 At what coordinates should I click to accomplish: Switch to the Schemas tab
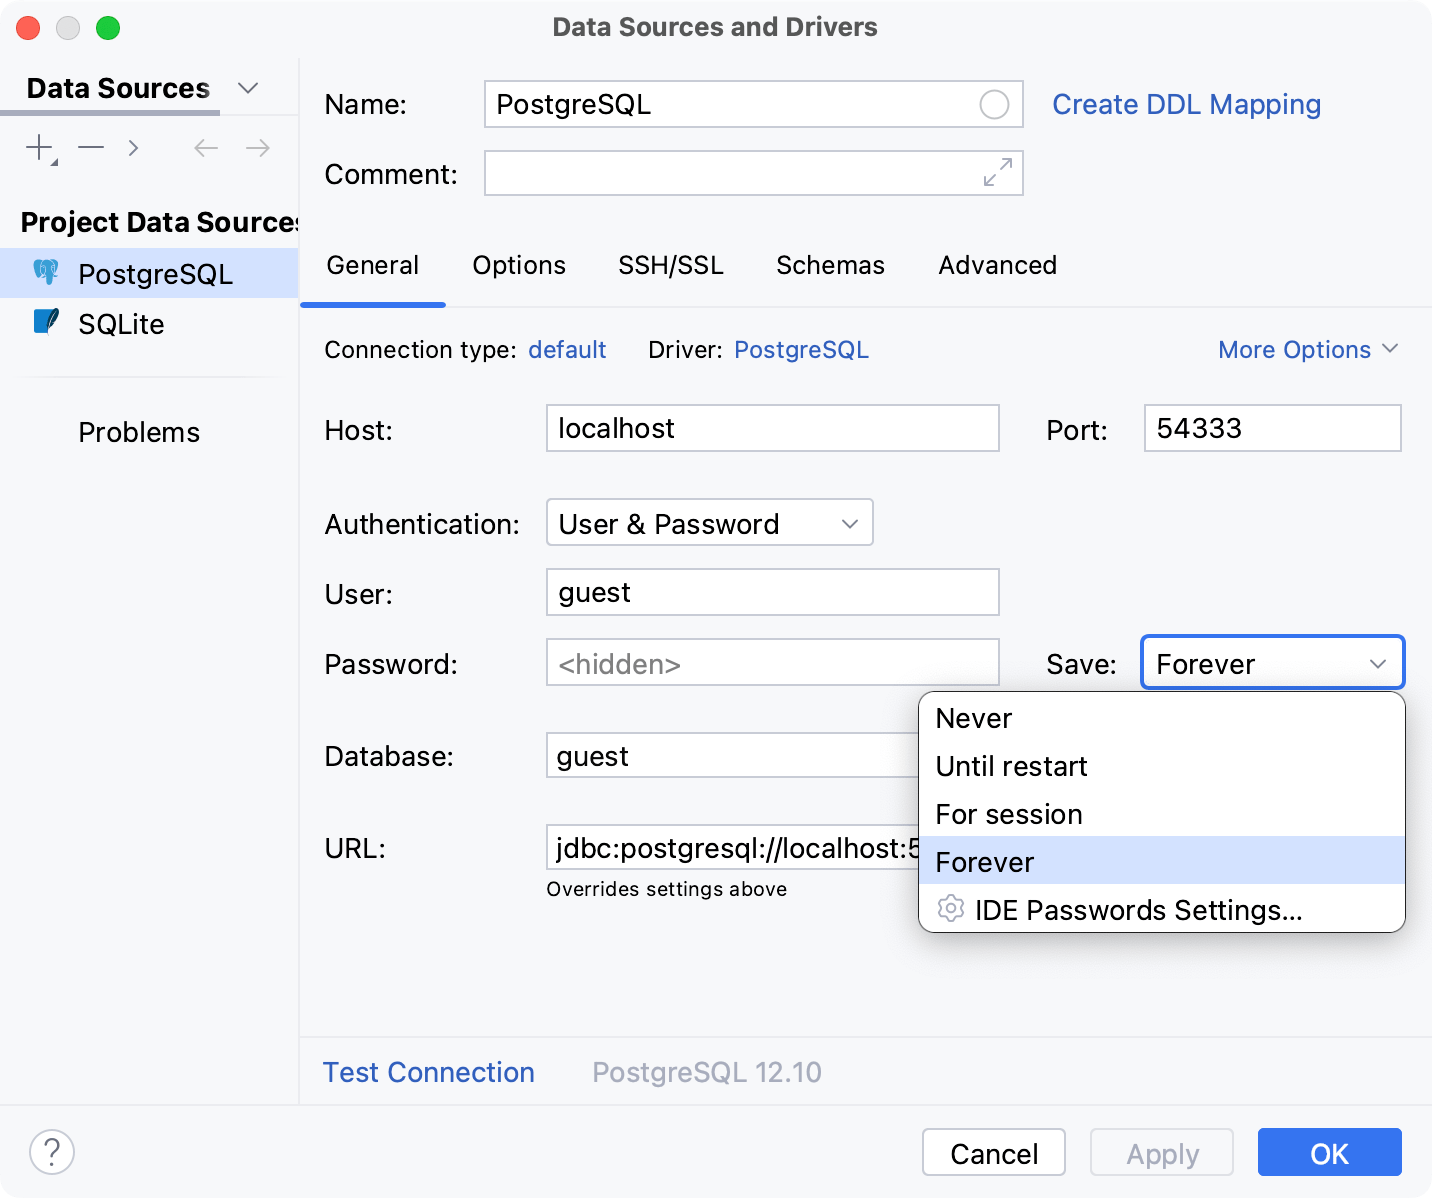830,265
